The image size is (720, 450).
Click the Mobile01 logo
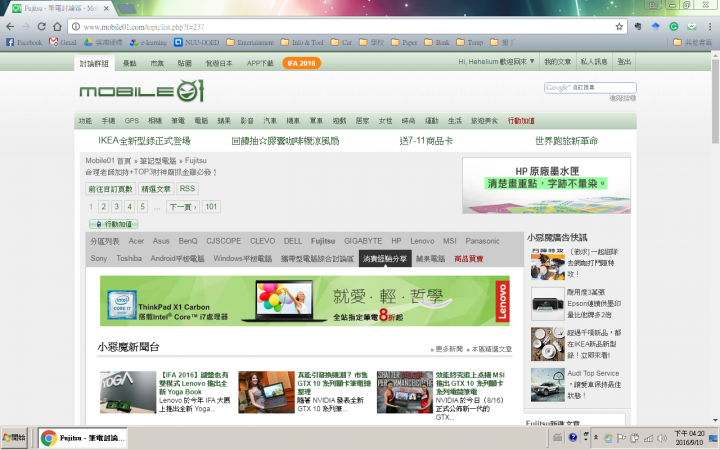point(141,91)
